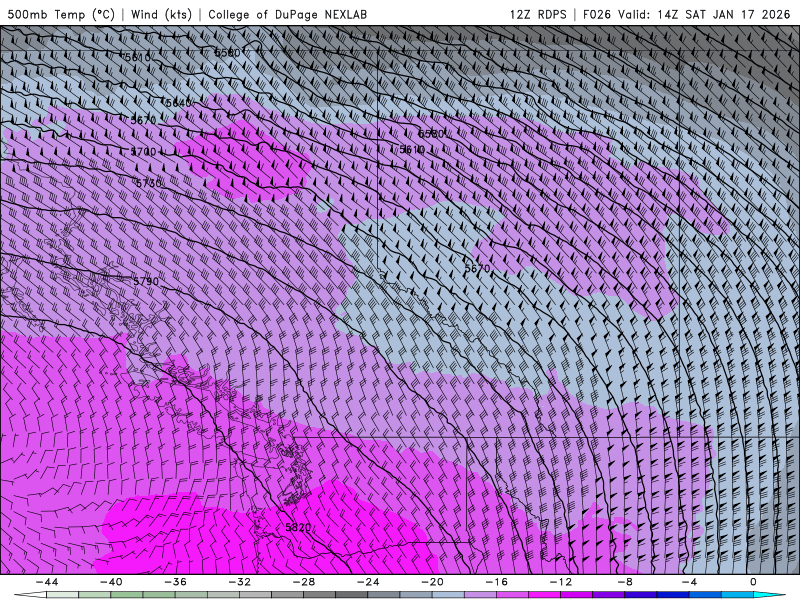The width and height of the screenshot is (800, 600).
Task: Click 'College of DuPage NEXLAB' text
Action: tap(287, 14)
